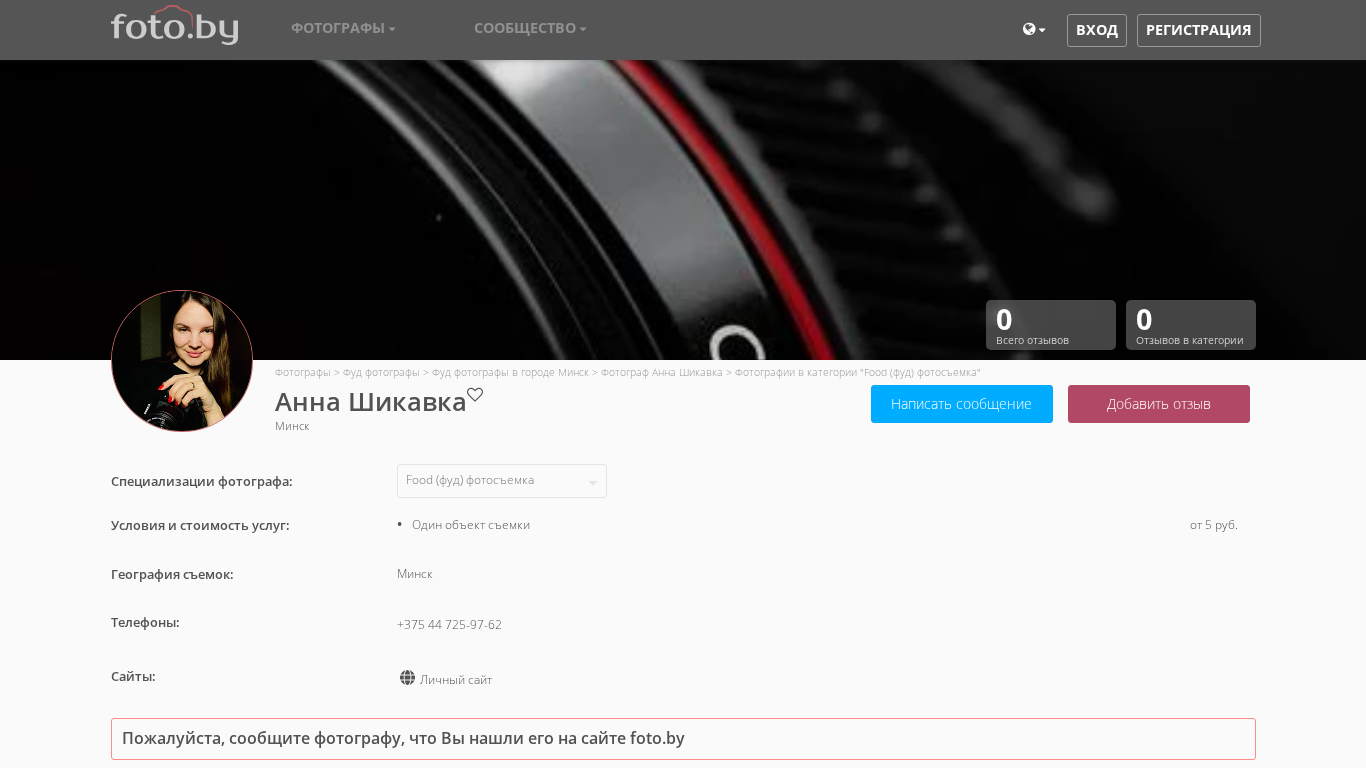Click the Фотографии в категории Food breadcrumb
This screenshot has width=1366, height=768.
coord(858,372)
